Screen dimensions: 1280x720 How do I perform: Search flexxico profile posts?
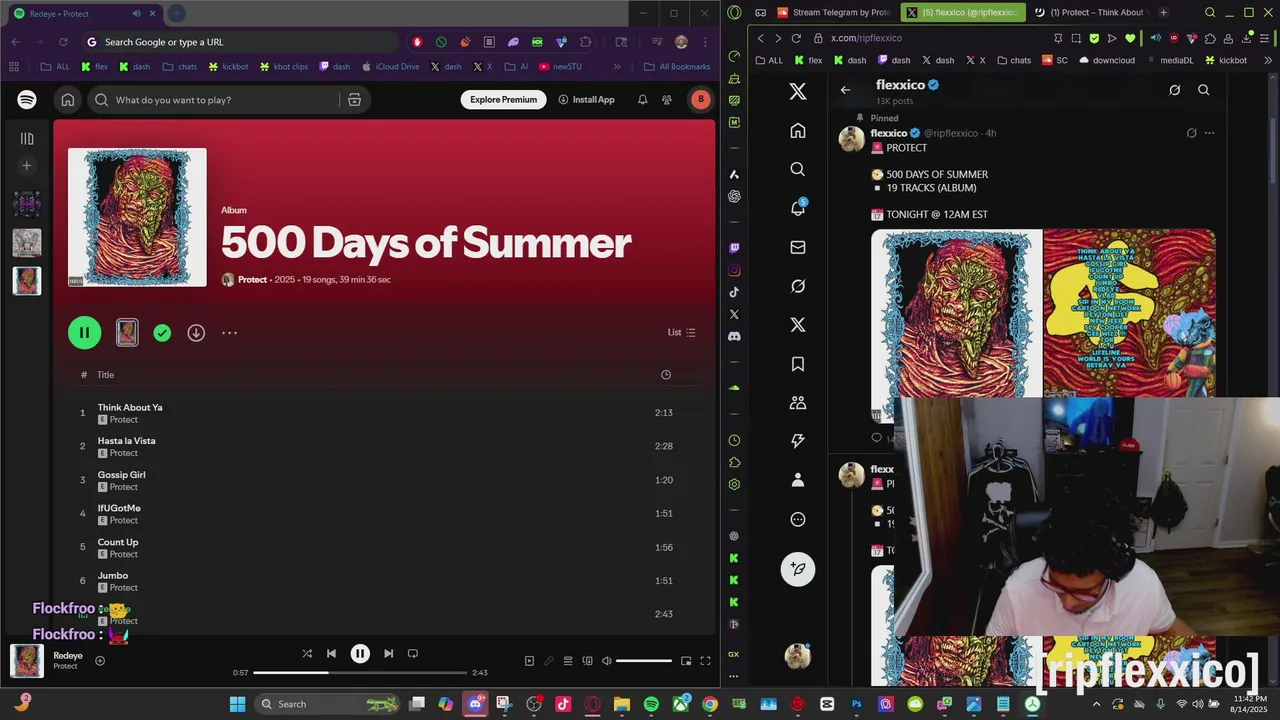pyautogui.click(x=1204, y=90)
